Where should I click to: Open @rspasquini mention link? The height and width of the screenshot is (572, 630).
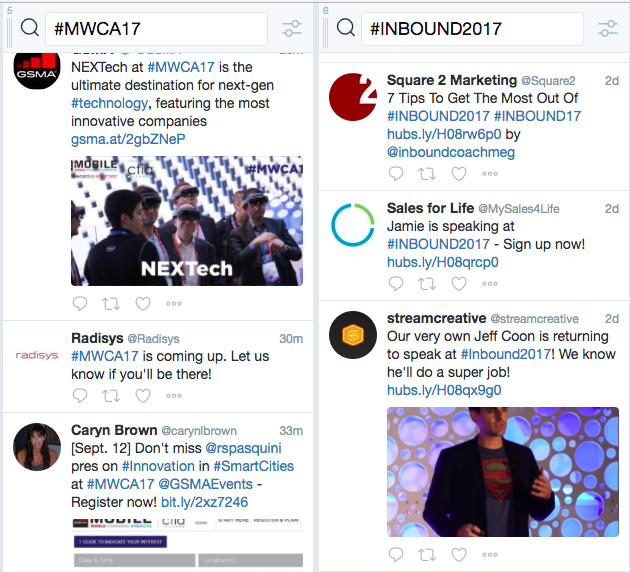(243, 448)
